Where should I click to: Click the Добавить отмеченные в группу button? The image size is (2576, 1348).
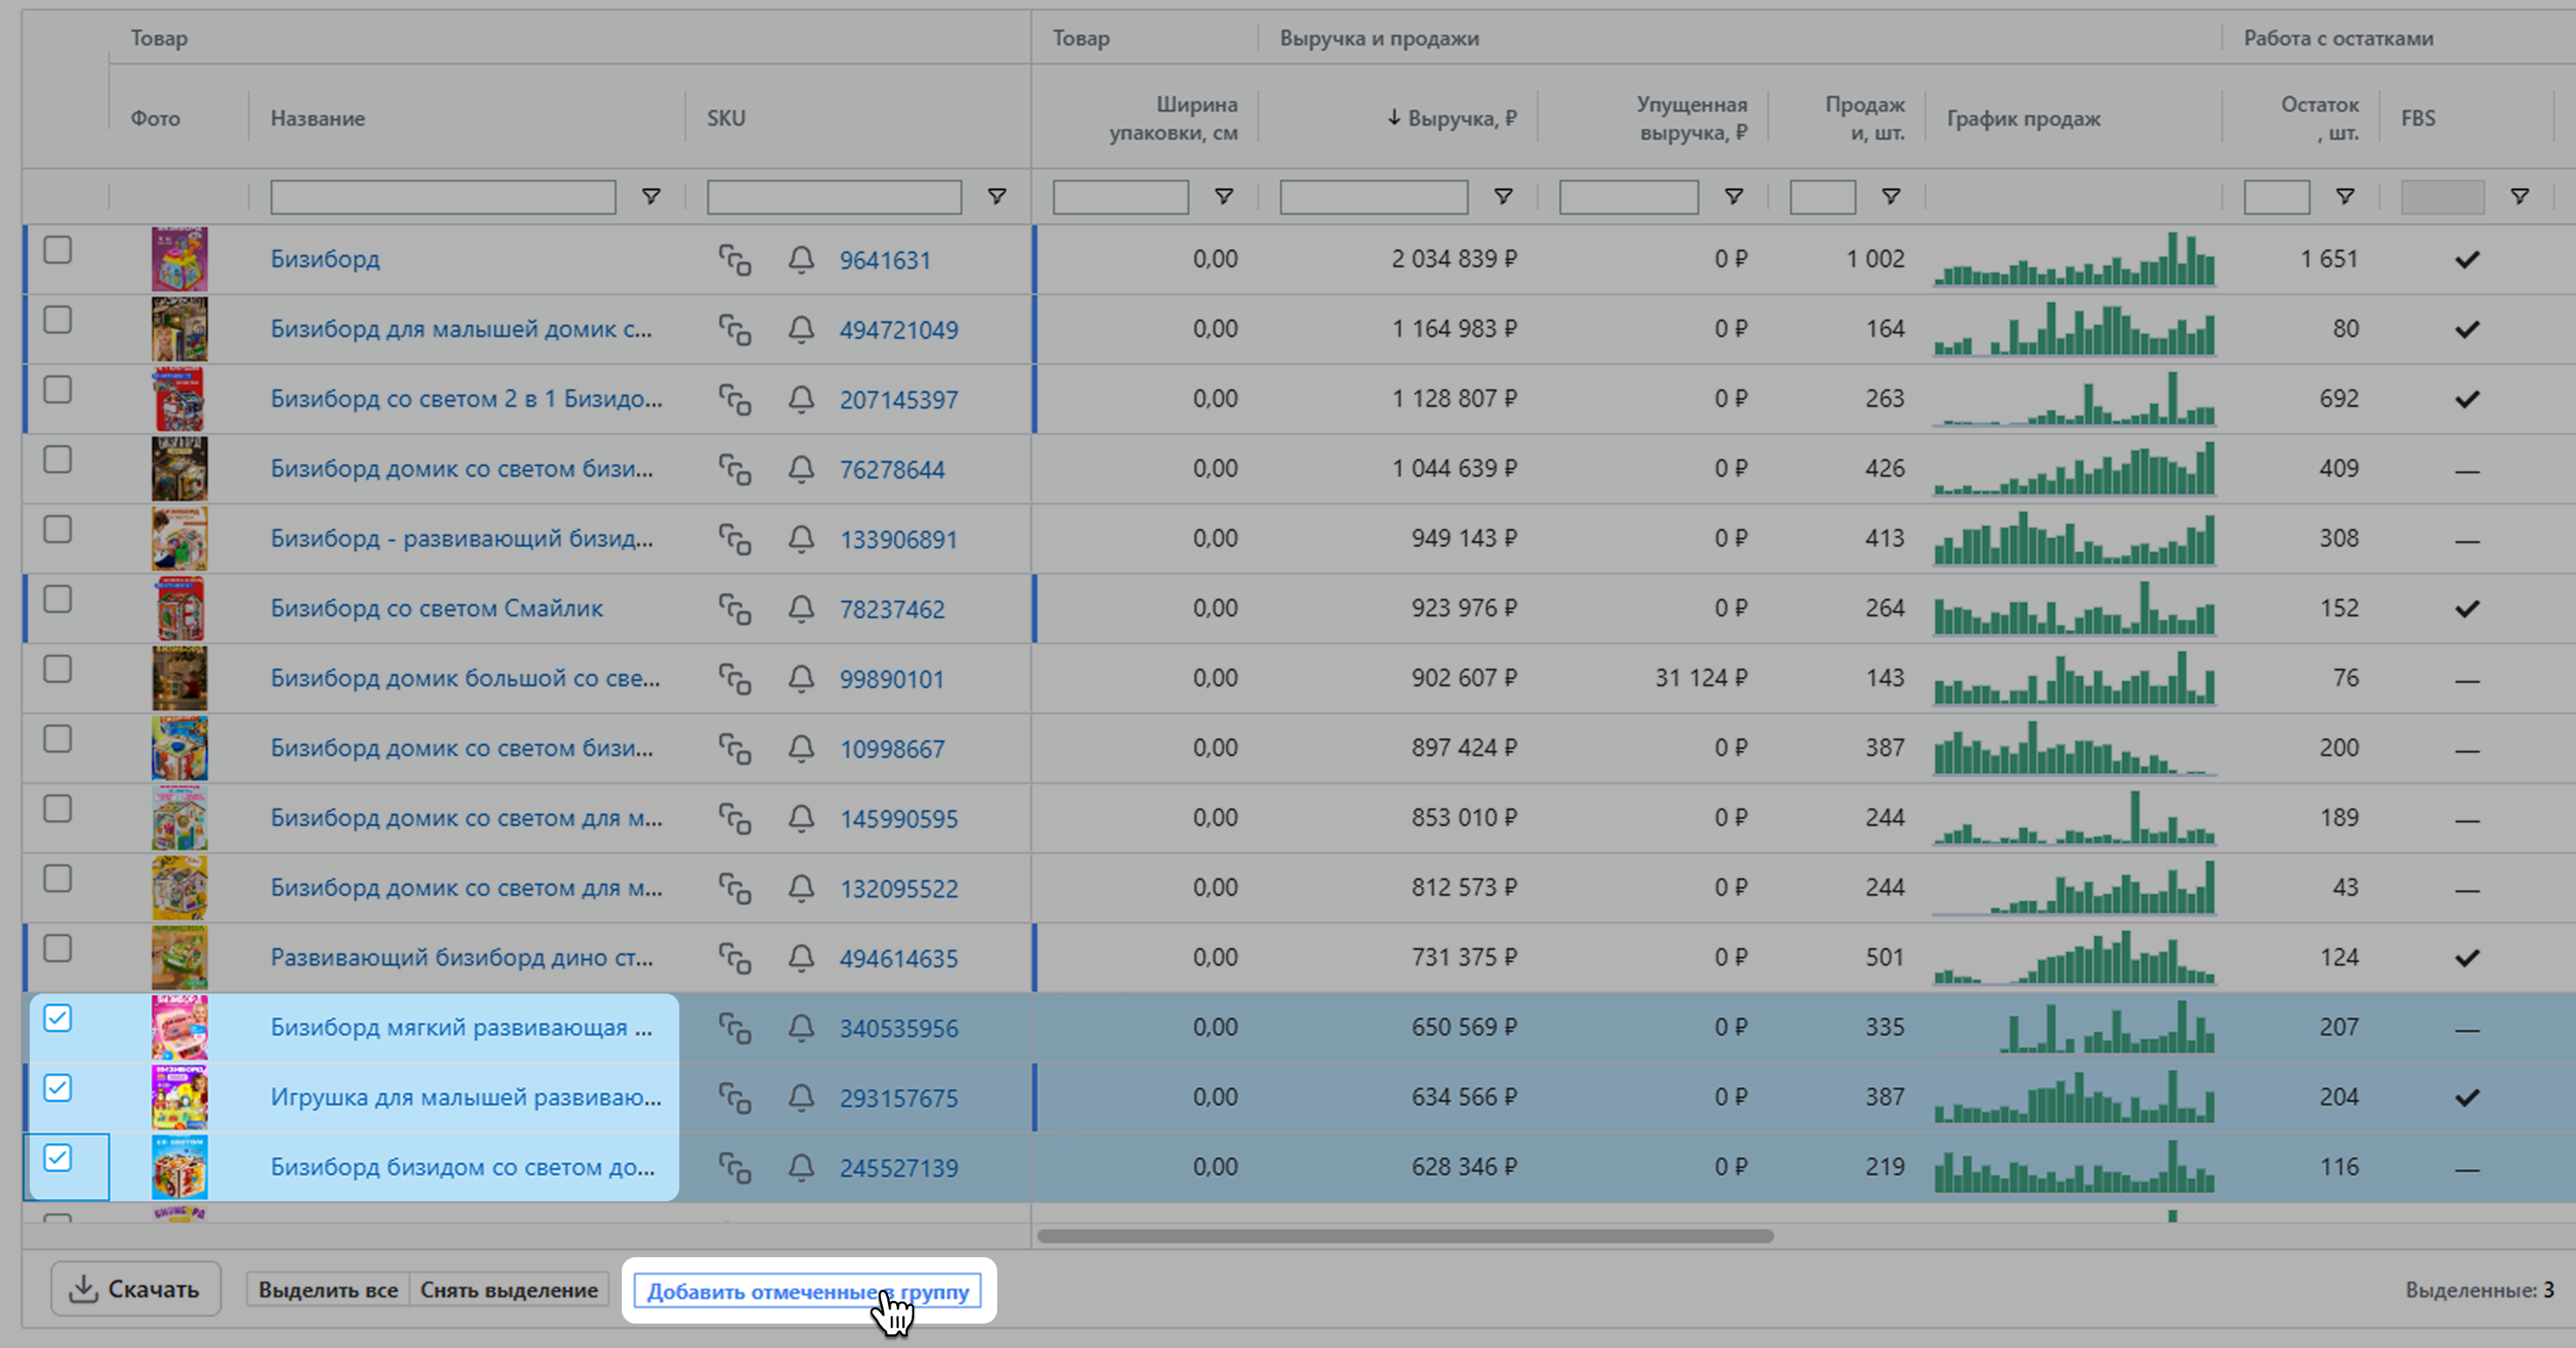[x=808, y=1291]
